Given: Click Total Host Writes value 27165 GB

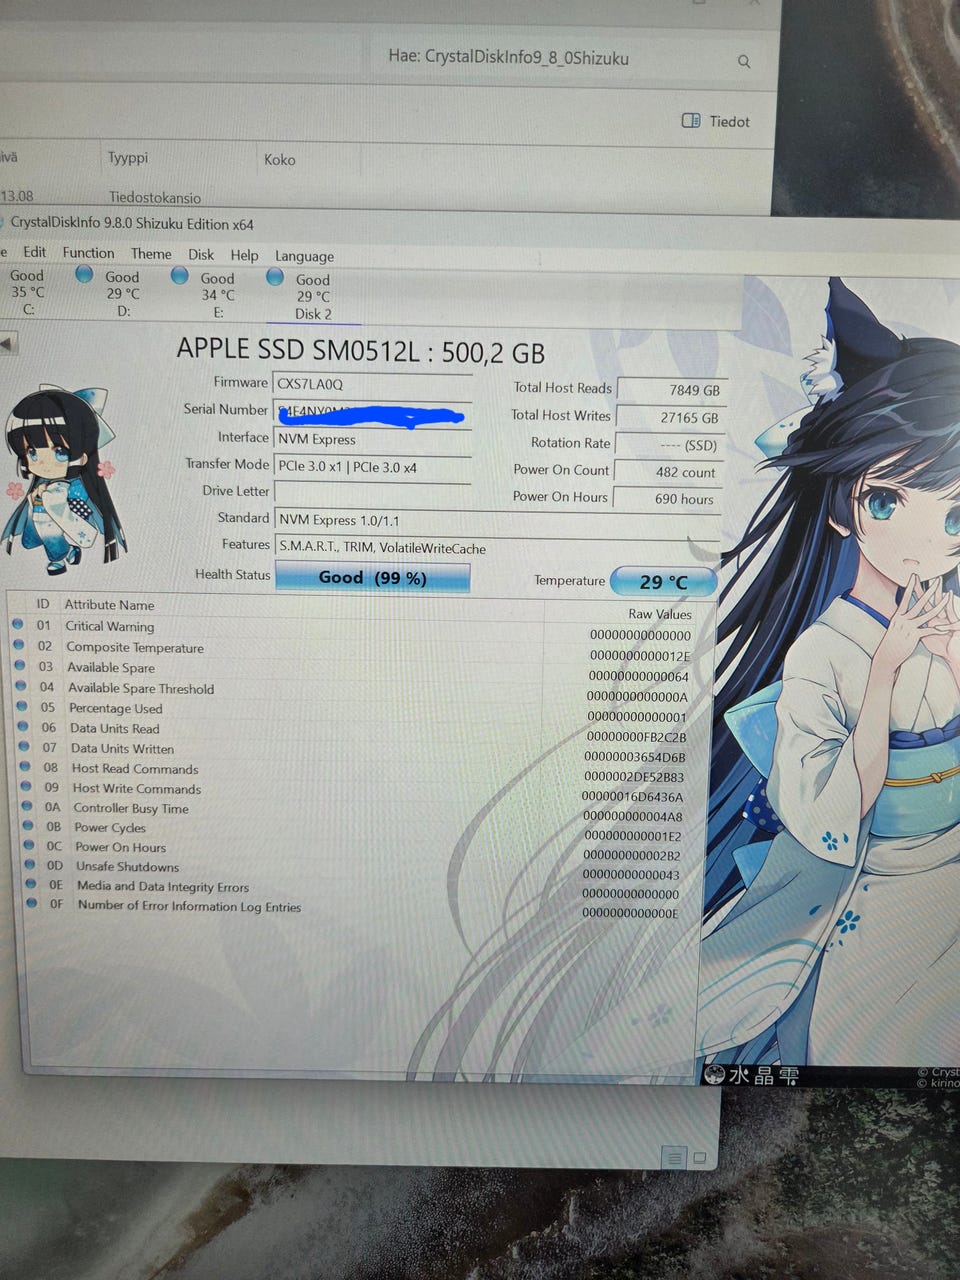Looking at the screenshot, I should (669, 418).
